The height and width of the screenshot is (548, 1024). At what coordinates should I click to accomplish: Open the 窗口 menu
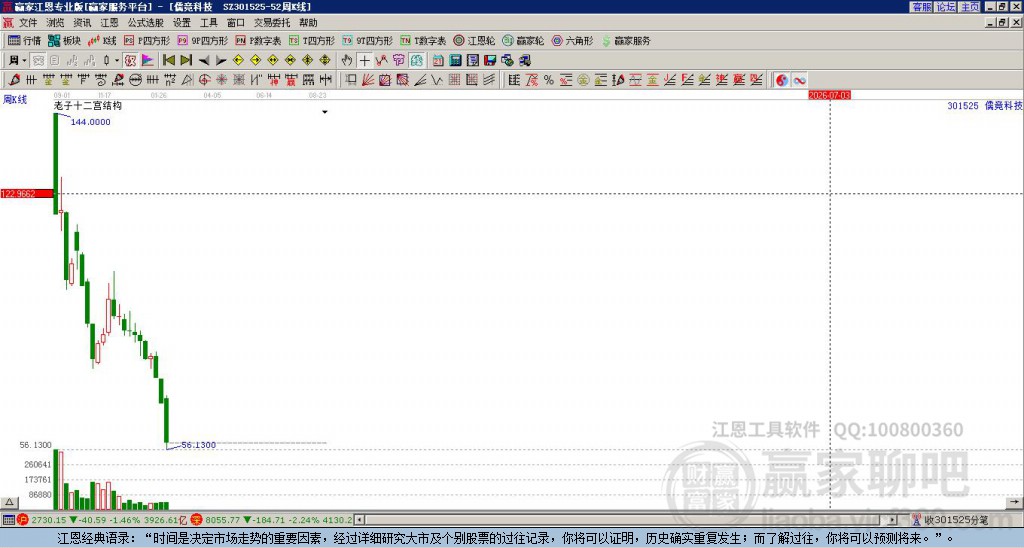pyautogui.click(x=236, y=23)
